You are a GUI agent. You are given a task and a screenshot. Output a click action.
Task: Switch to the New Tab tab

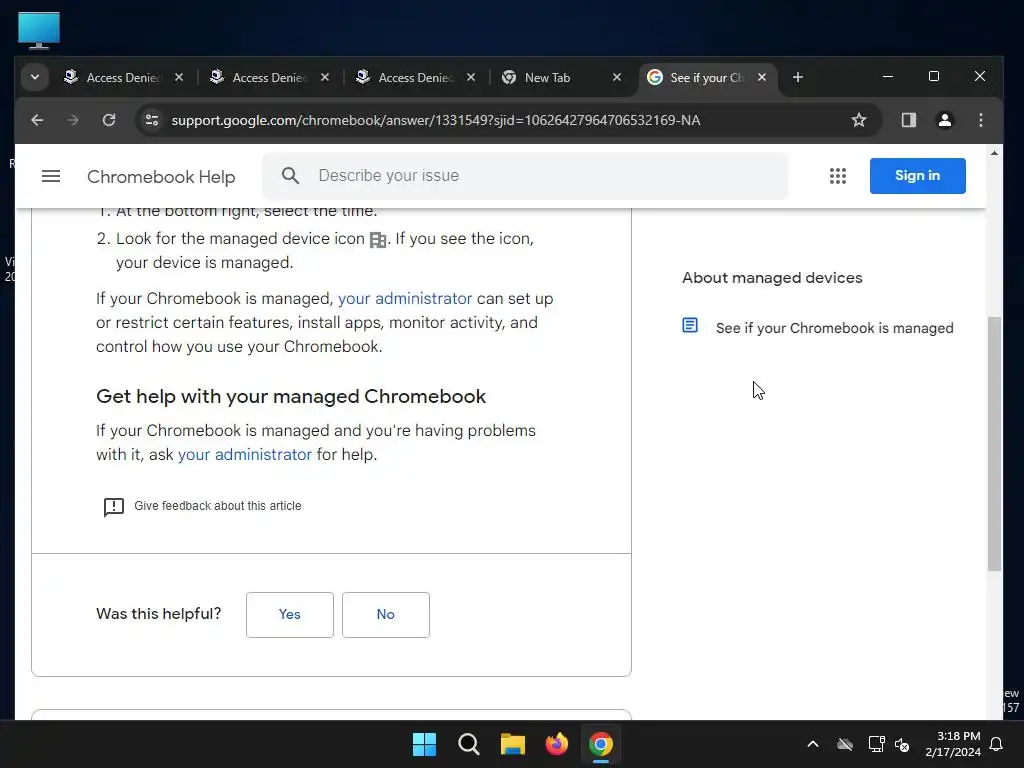[x=562, y=77]
